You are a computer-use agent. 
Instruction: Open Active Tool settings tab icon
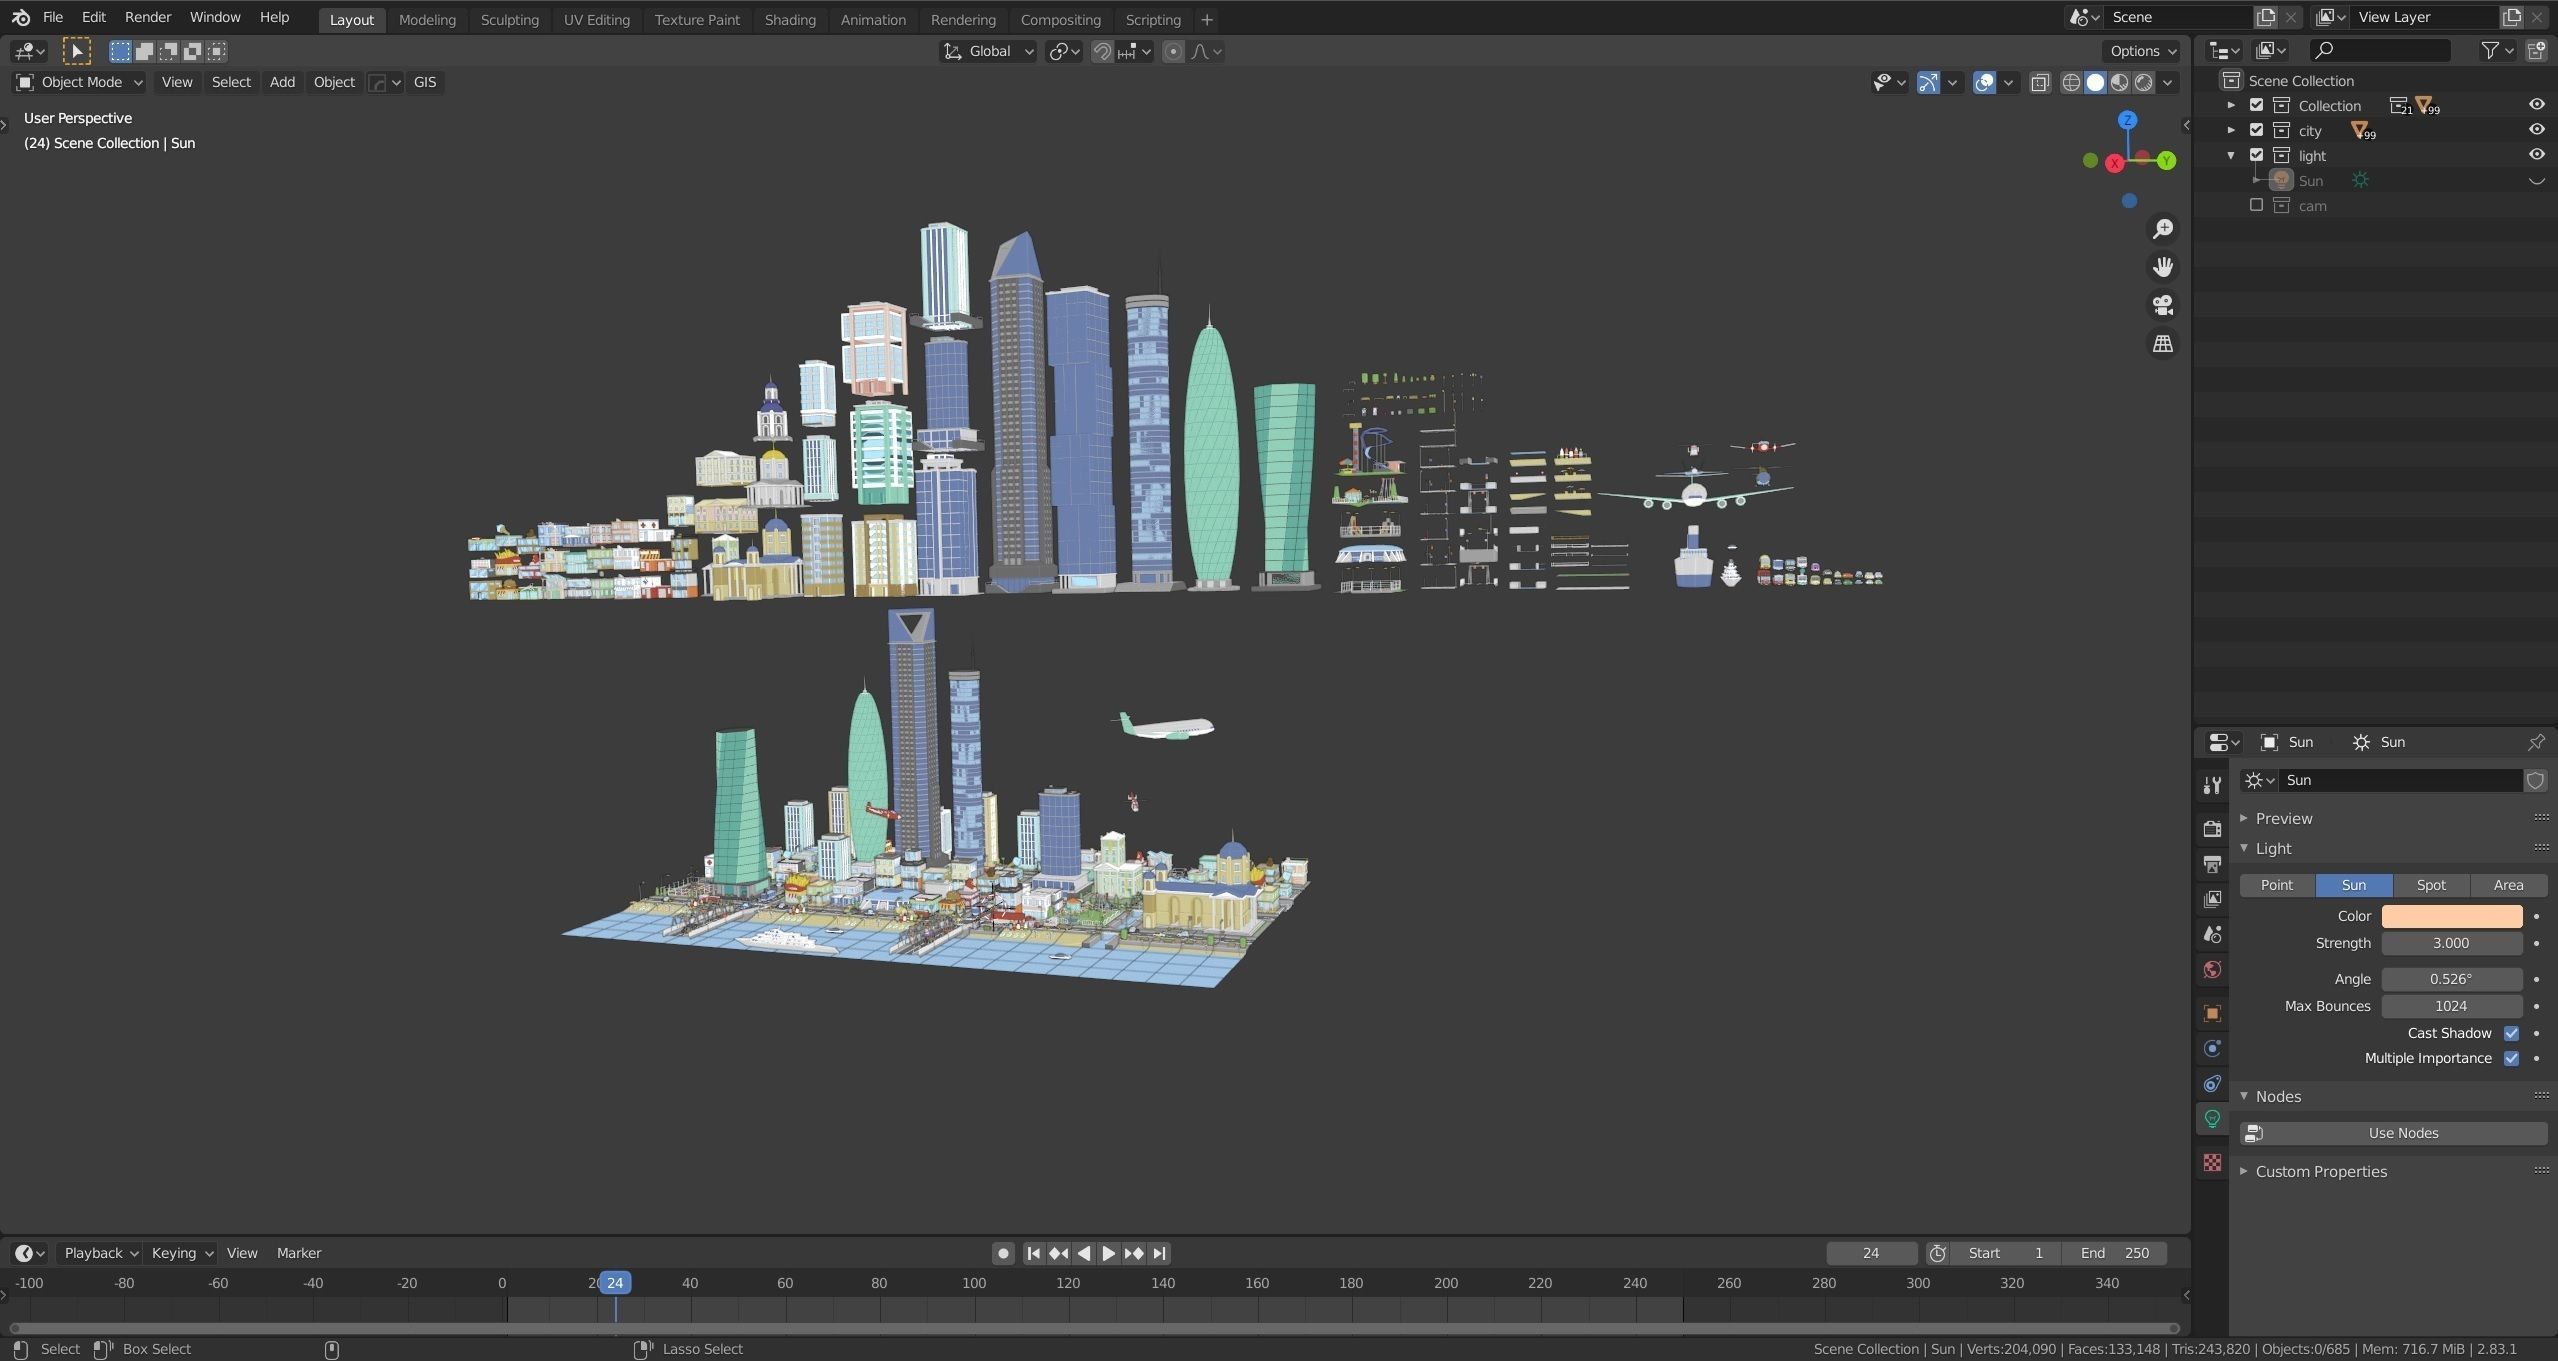(x=2212, y=785)
